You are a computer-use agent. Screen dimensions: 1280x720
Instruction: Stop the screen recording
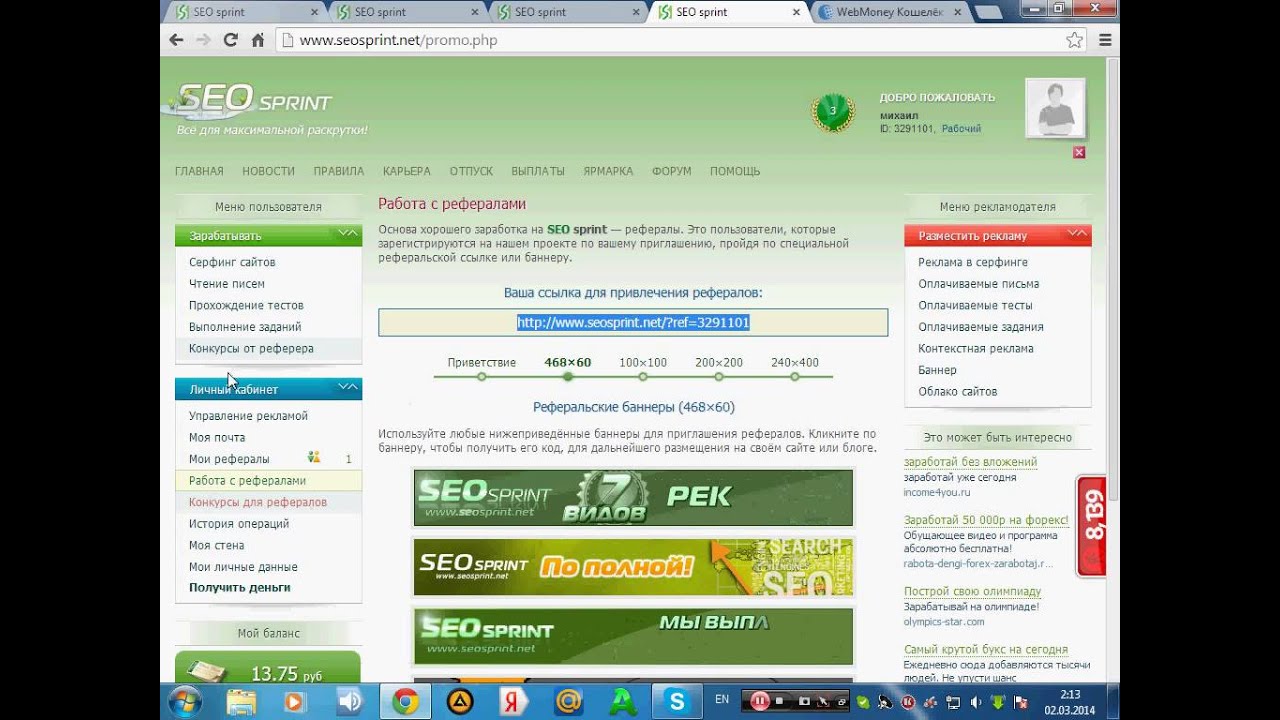[x=779, y=701]
